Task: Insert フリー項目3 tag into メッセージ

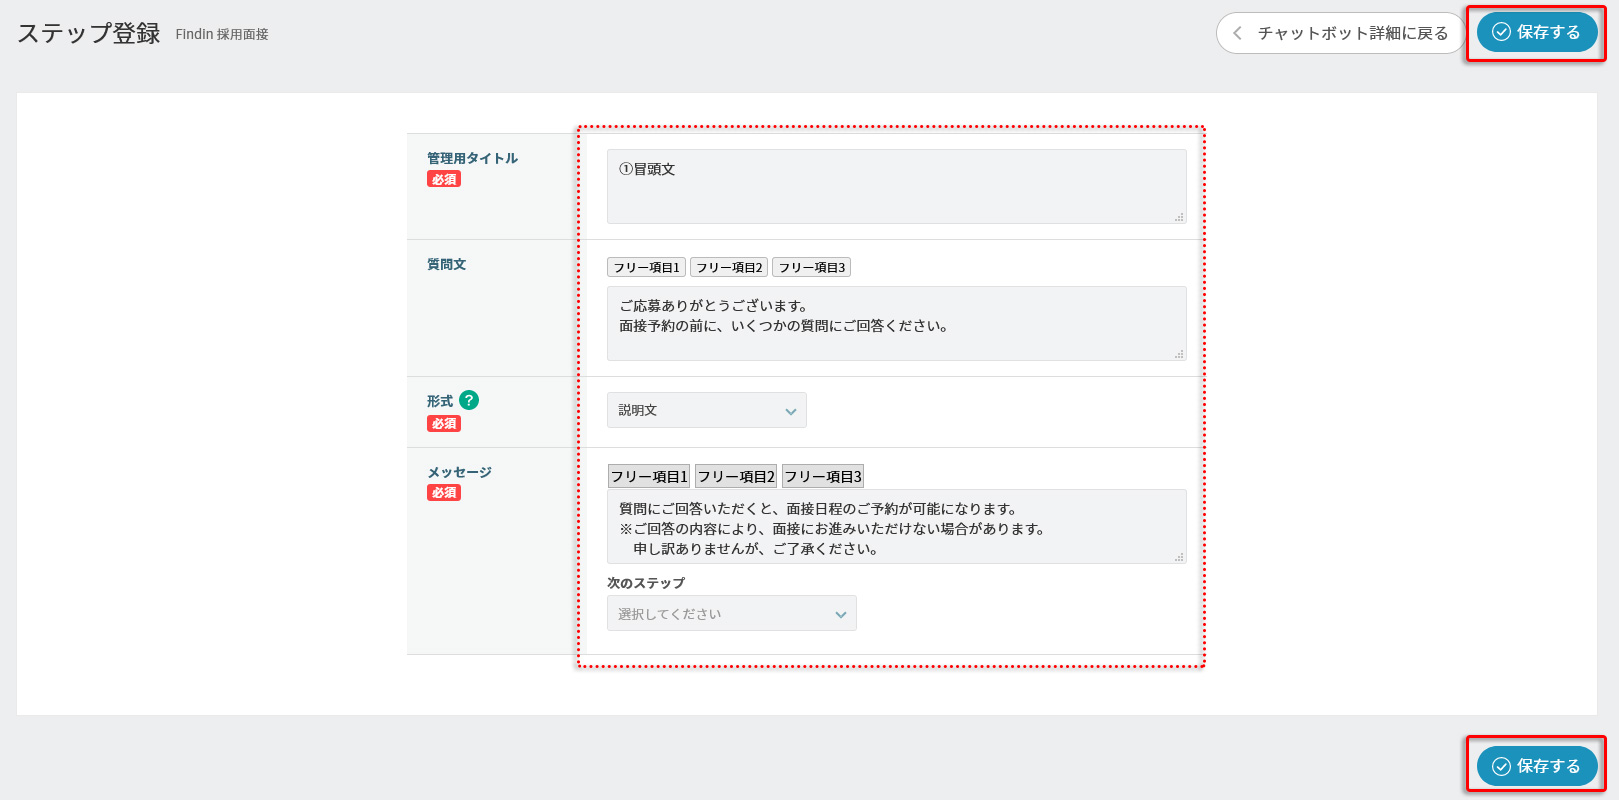Action: coord(822,477)
